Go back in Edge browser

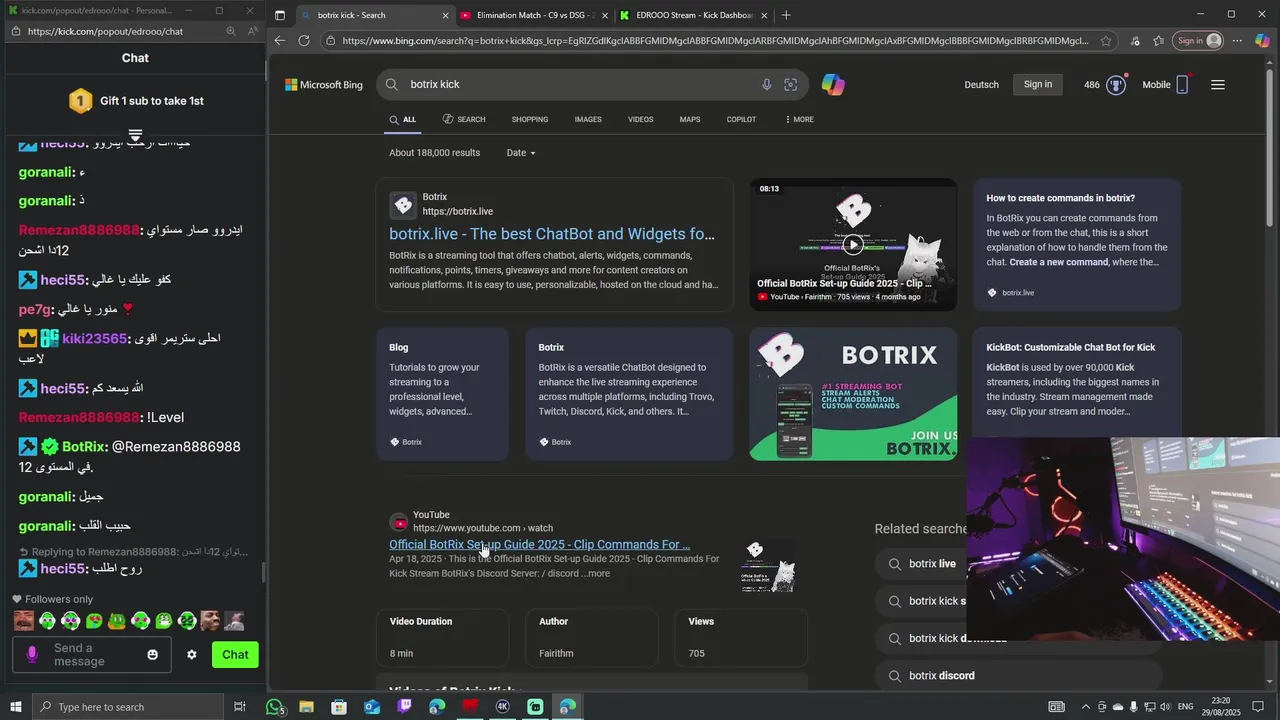click(279, 41)
